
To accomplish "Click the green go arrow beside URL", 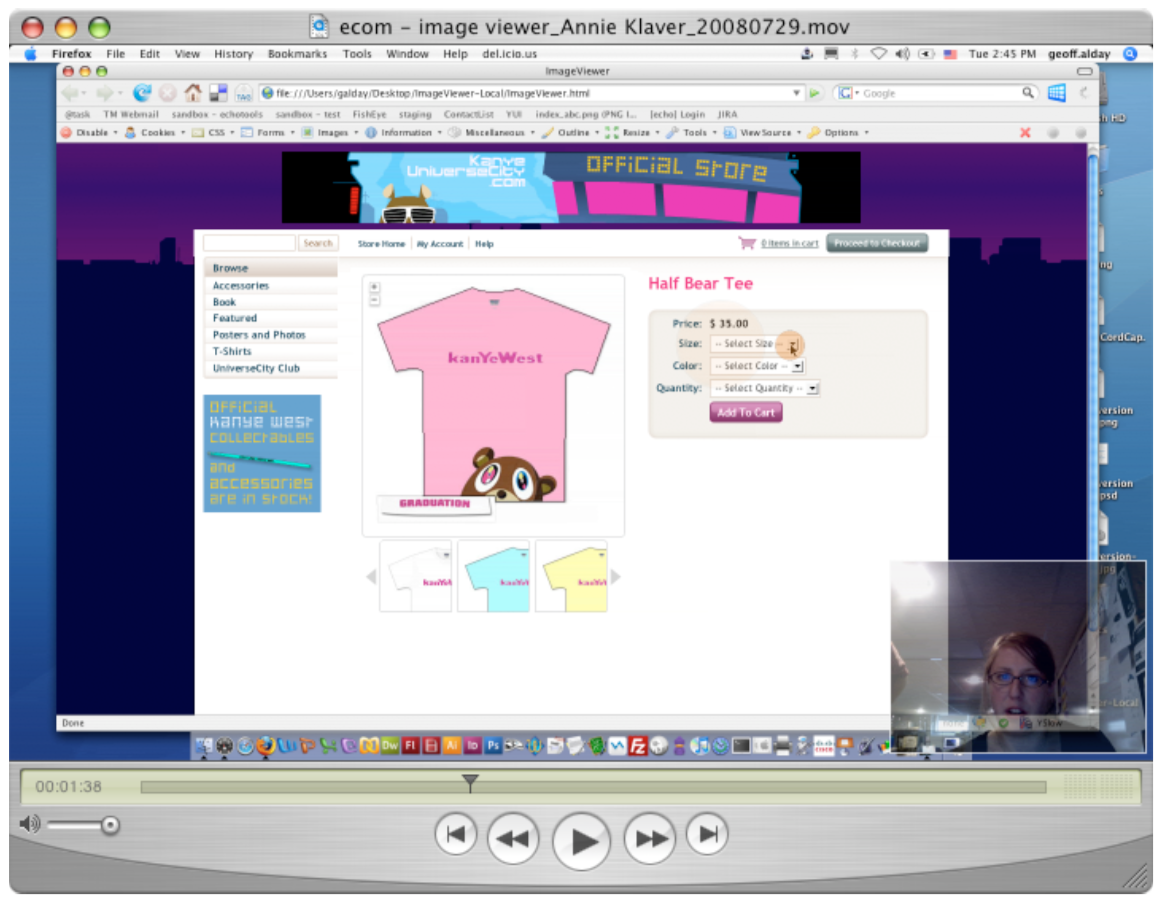I will tap(814, 93).
